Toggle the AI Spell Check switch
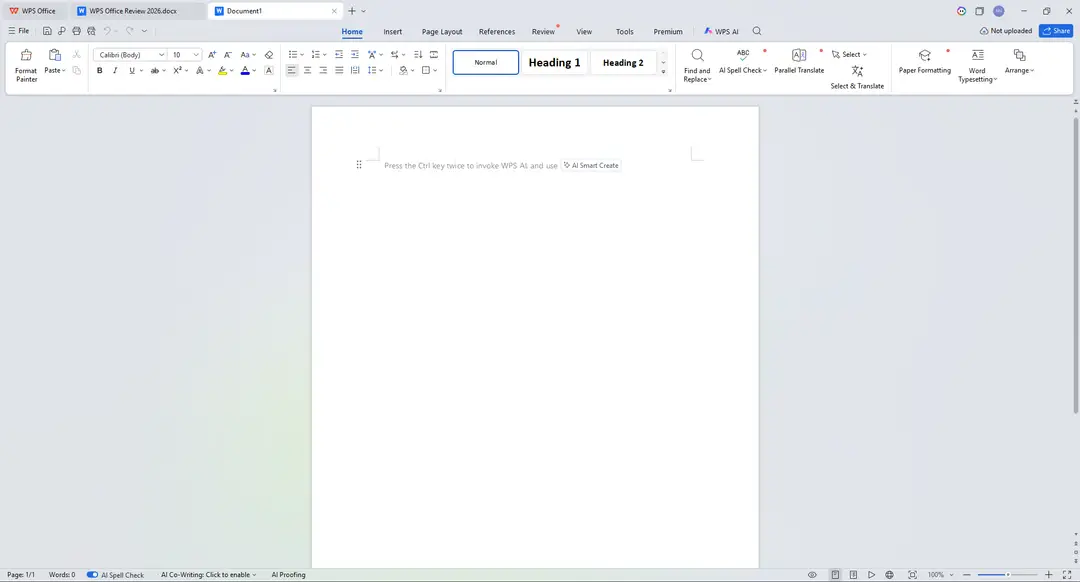 (92, 574)
